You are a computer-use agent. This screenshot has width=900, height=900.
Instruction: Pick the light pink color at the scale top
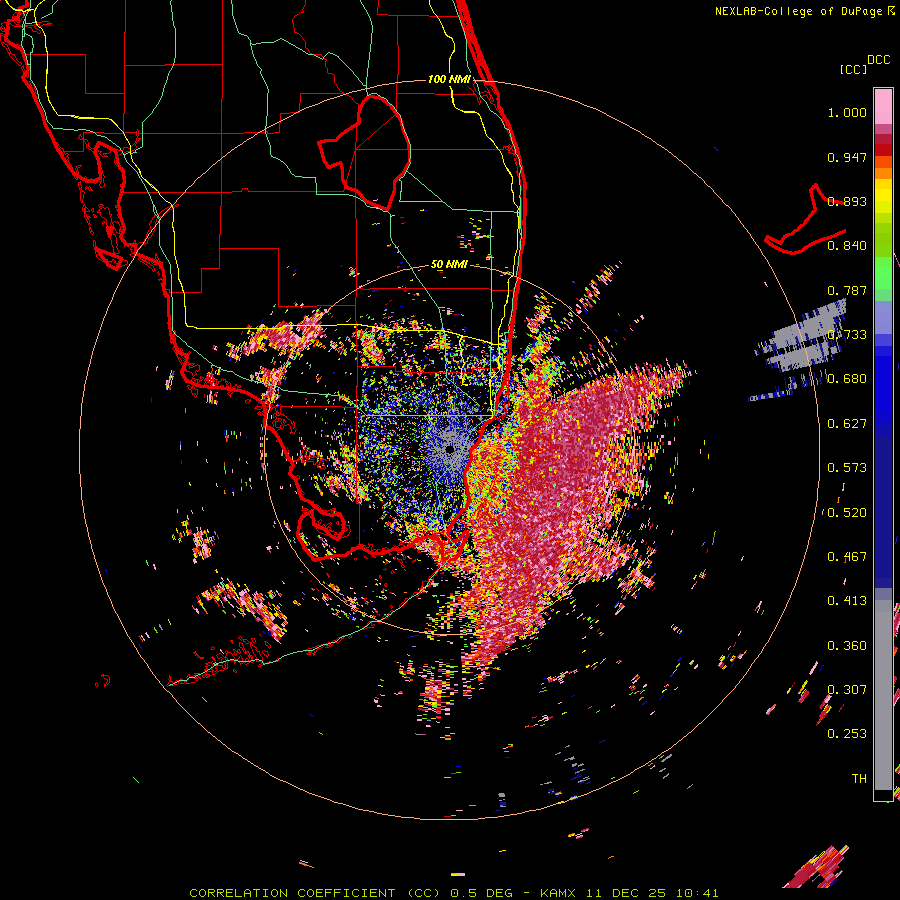coord(883,106)
